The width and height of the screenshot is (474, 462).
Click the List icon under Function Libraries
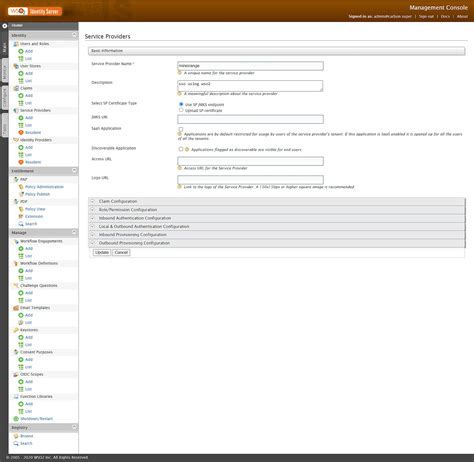(21, 411)
